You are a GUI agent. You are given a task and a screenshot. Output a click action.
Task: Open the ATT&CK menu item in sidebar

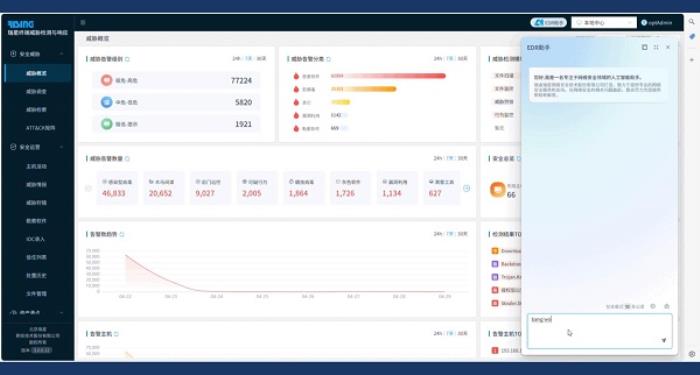click(x=40, y=128)
